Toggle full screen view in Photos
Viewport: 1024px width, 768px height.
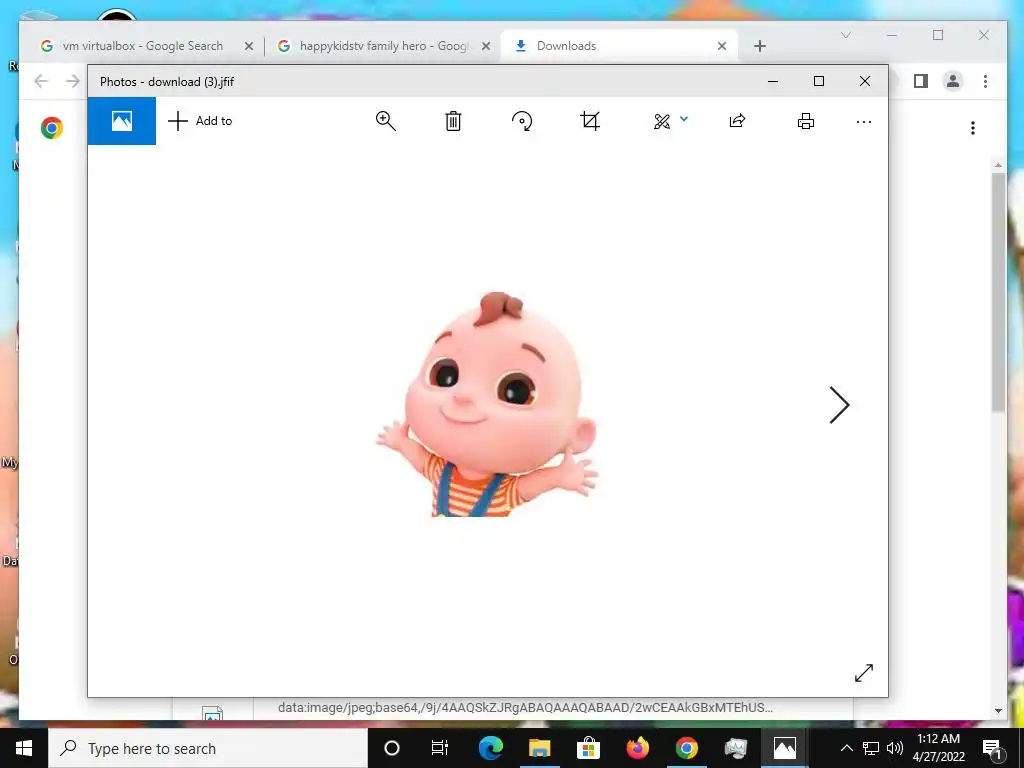coord(863,673)
